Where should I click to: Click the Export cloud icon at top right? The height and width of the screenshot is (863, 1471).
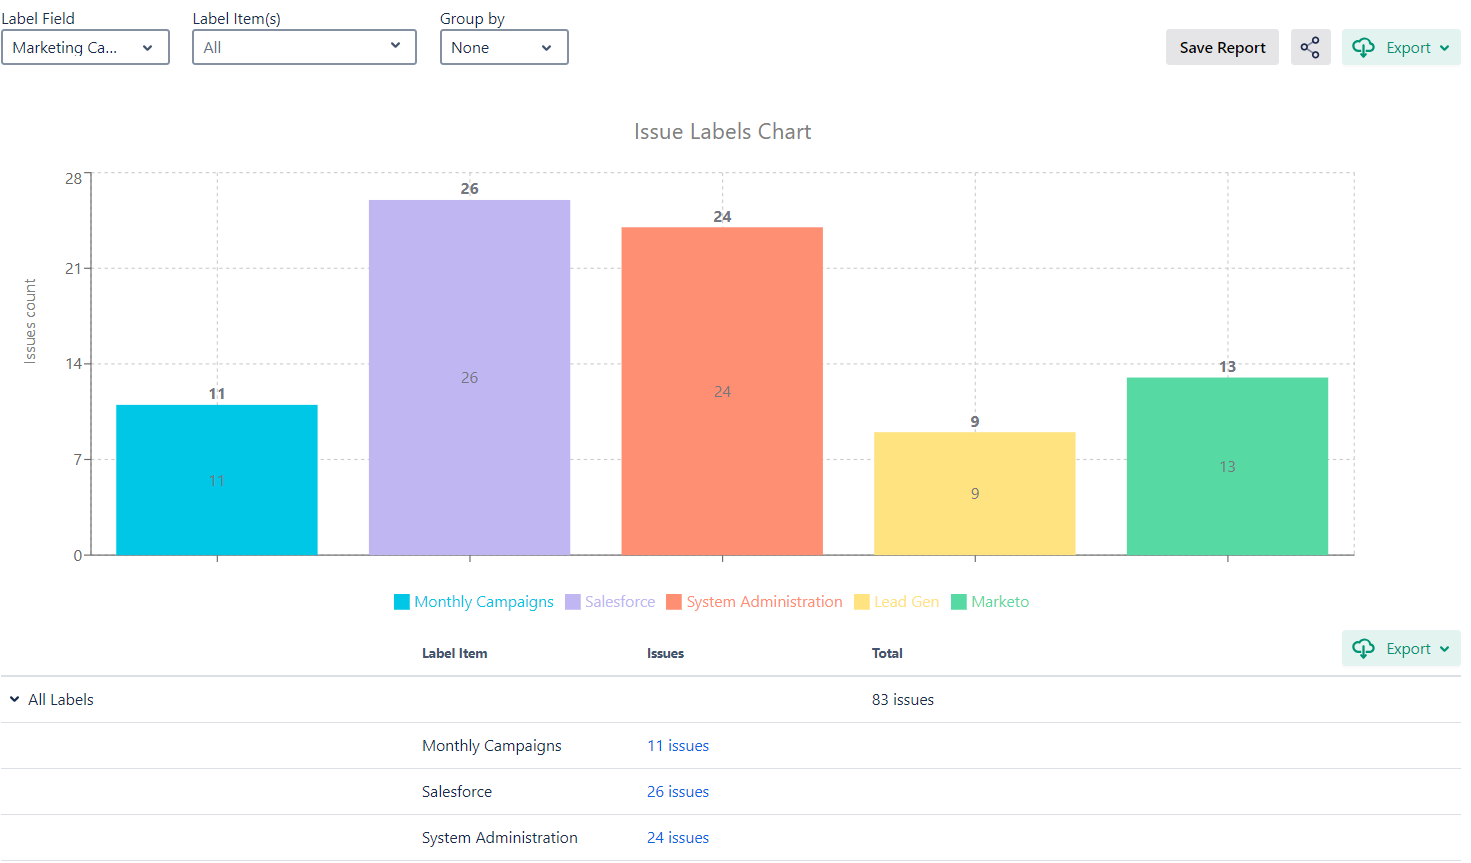1363,47
